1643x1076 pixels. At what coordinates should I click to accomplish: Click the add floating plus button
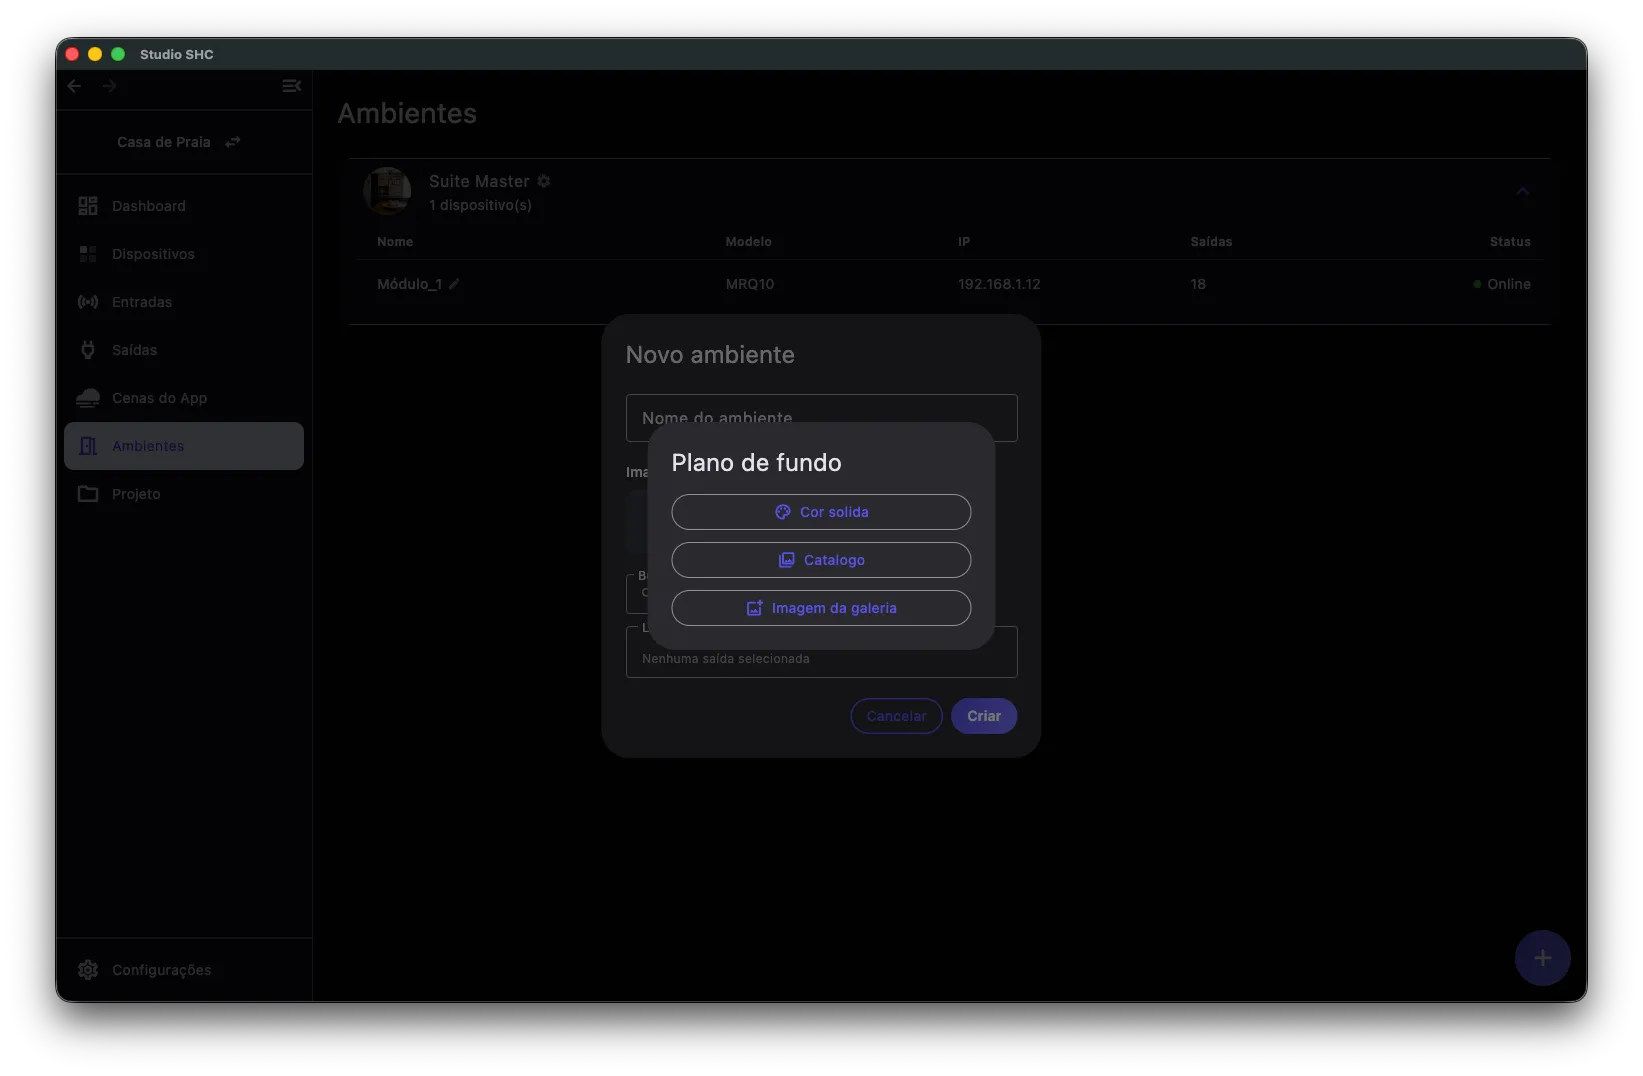click(x=1542, y=958)
